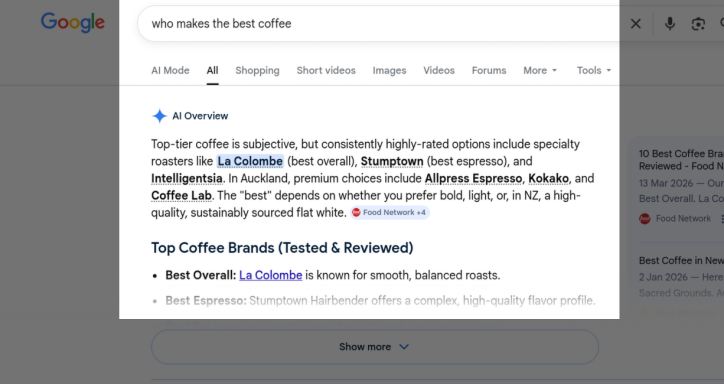Select the 13 Mar 2026 date text
Viewport: 724px width, 384px height.
(666, 183)
